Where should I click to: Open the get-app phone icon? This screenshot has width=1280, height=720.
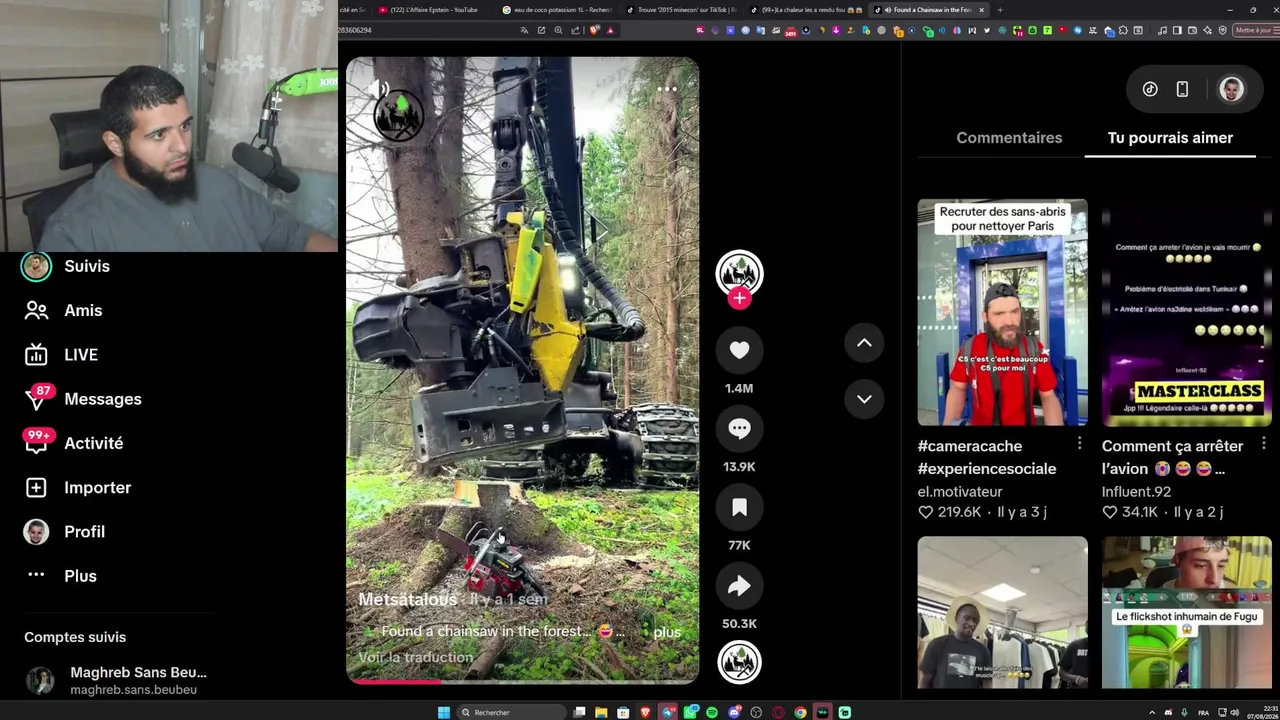pos(1182,89)
